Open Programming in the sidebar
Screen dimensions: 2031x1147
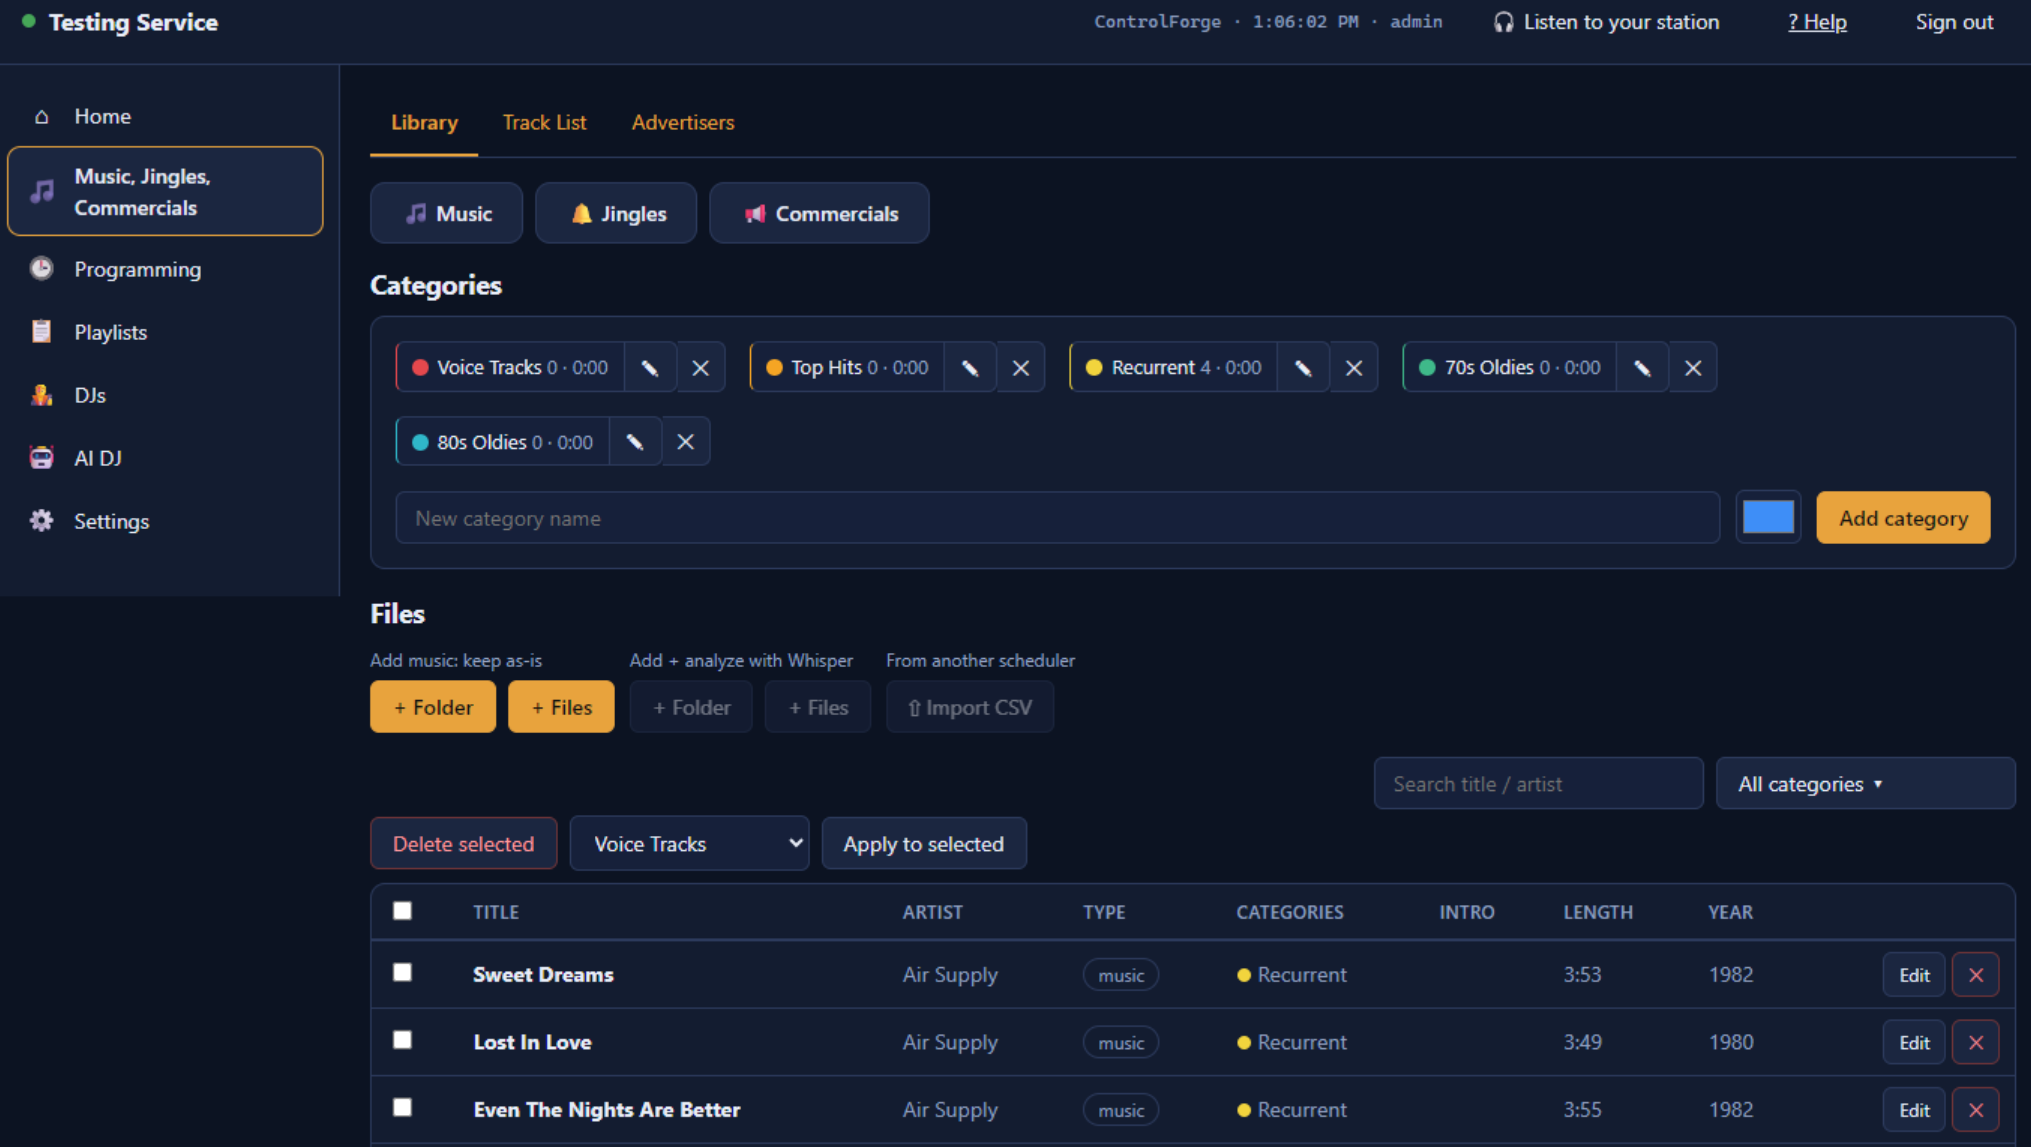click(165, 269)
